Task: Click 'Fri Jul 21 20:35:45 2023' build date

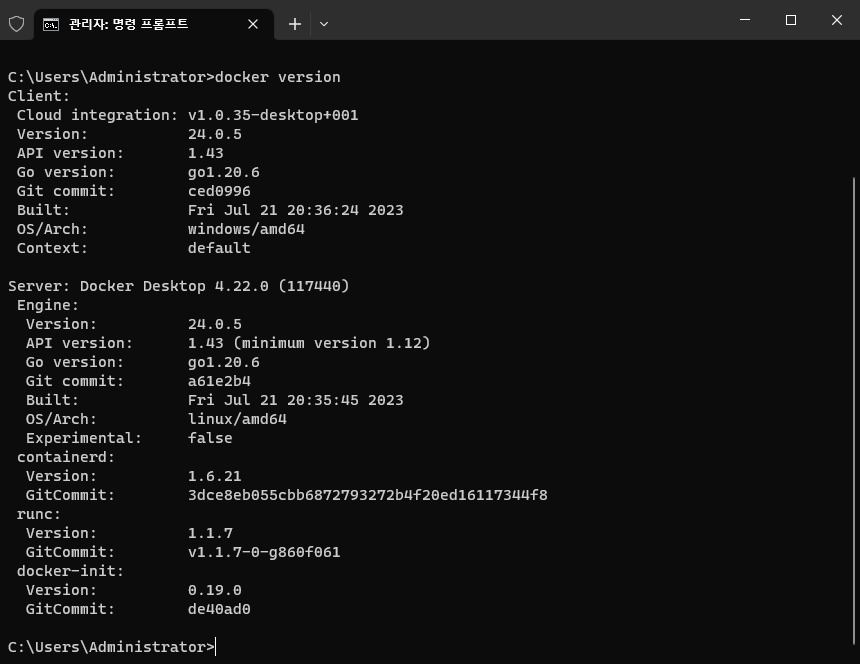Action: [296, 400]
